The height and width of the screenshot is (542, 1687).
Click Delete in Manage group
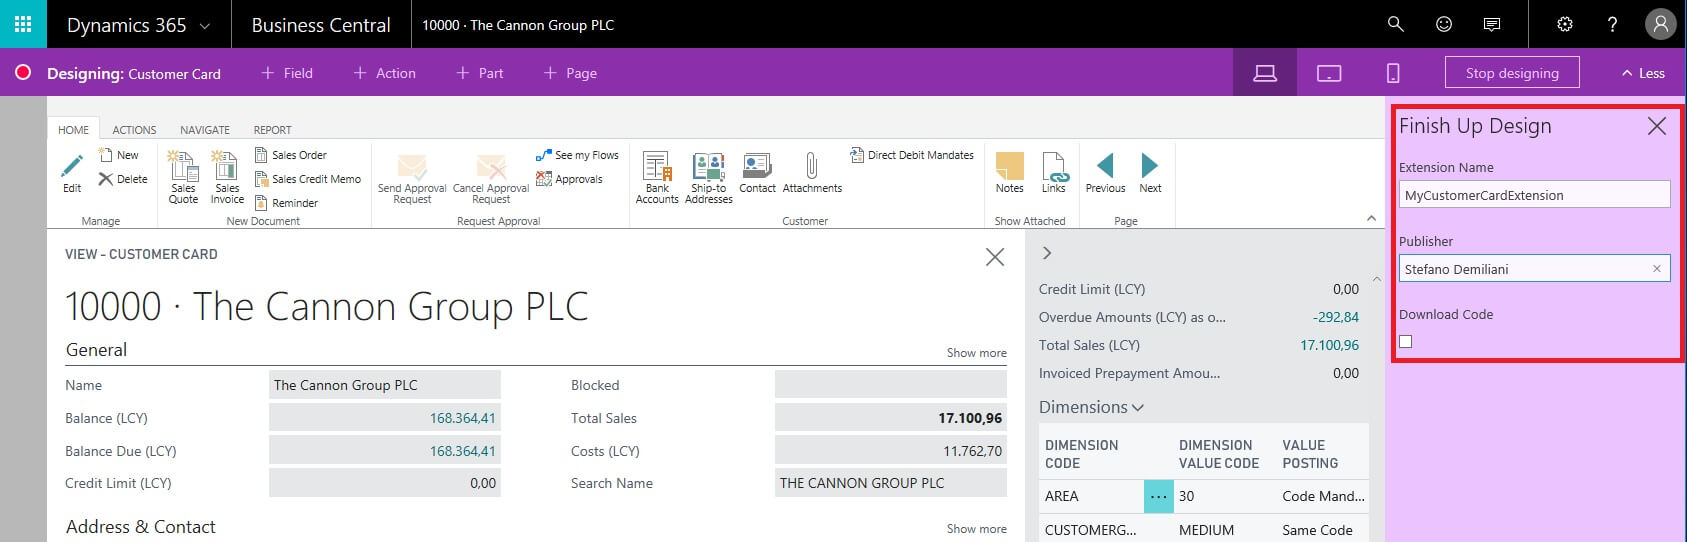(x=123, y=179)
